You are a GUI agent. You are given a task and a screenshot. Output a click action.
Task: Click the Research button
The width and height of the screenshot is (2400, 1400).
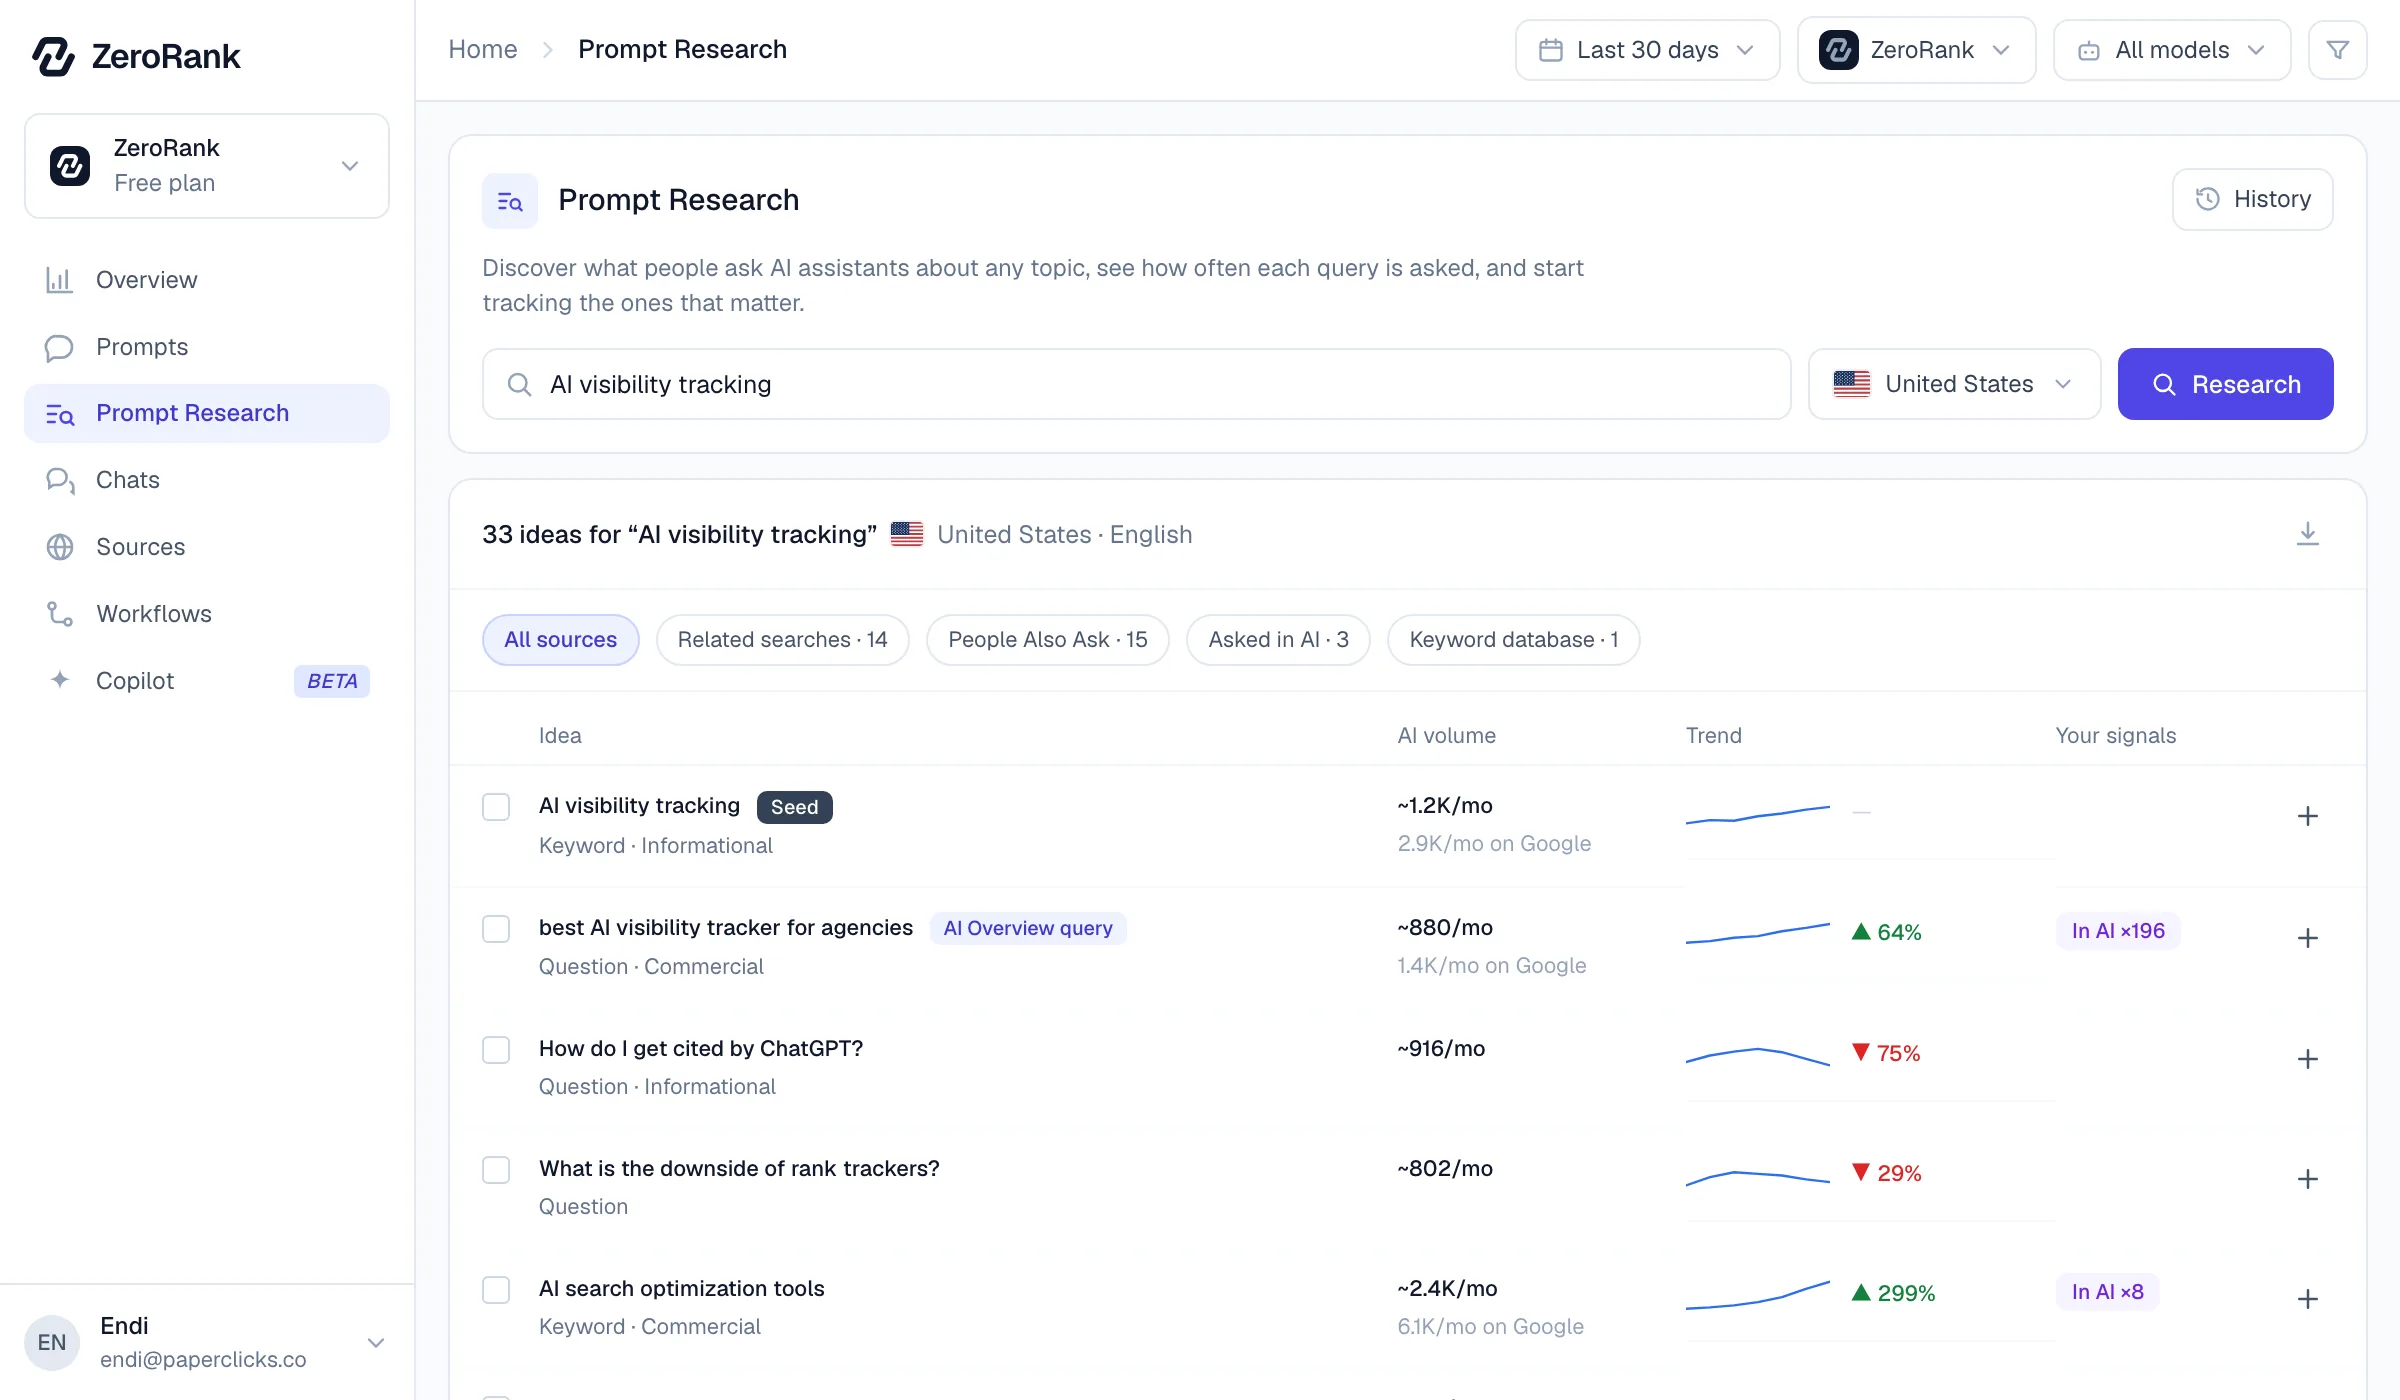coord(2226,384)
